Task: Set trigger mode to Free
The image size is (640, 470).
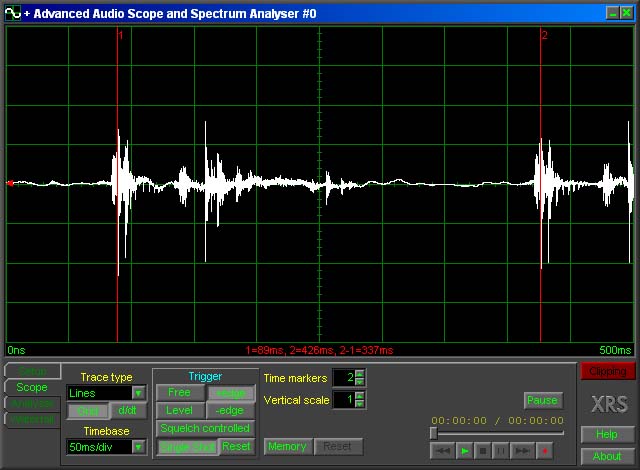Action: click(x=180, y=392)
